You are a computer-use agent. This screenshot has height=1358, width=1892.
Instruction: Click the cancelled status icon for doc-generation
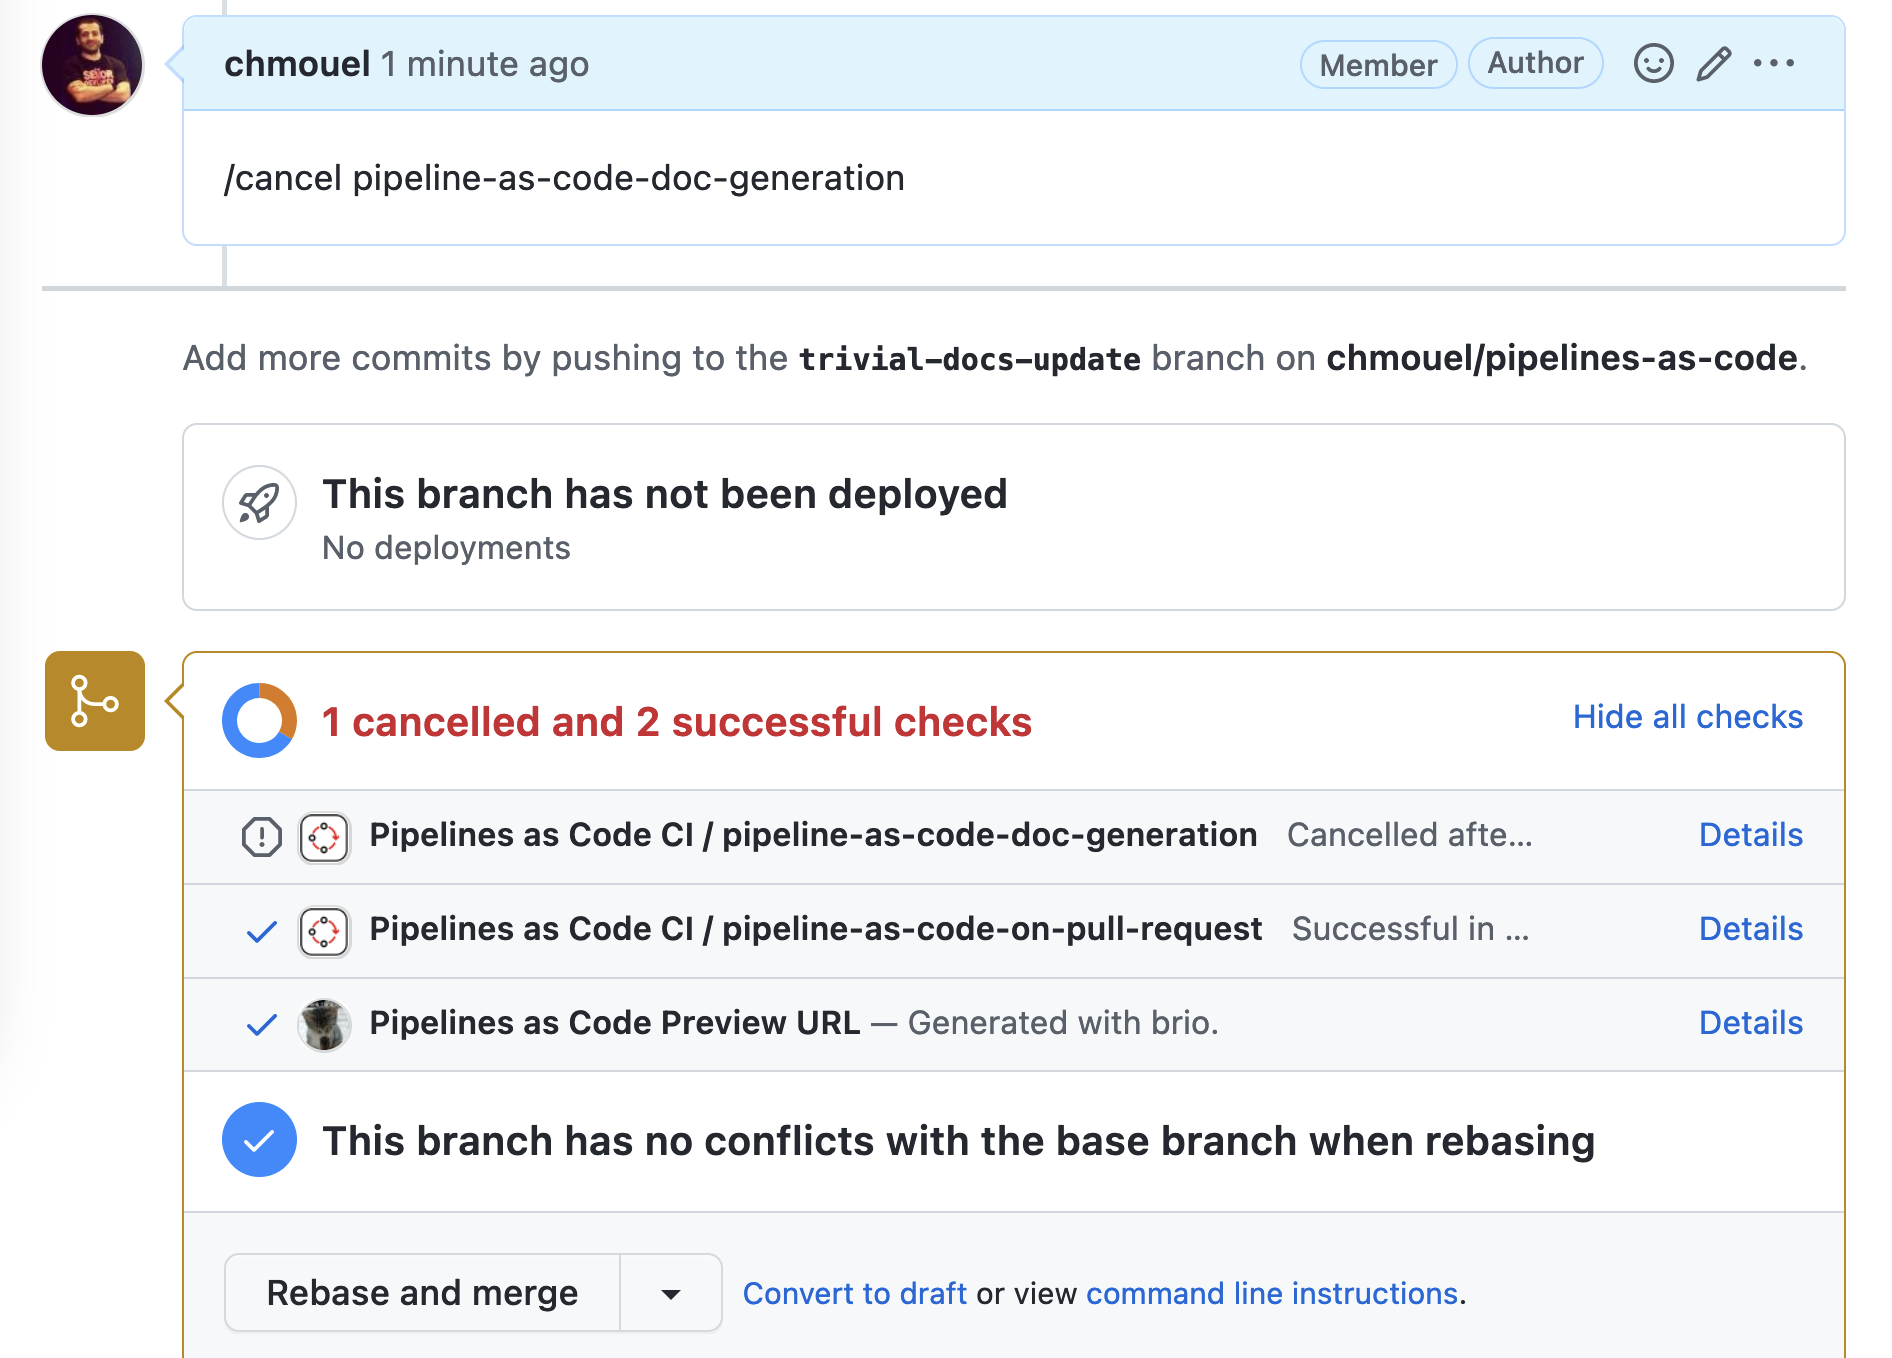(x=262, y=837)
